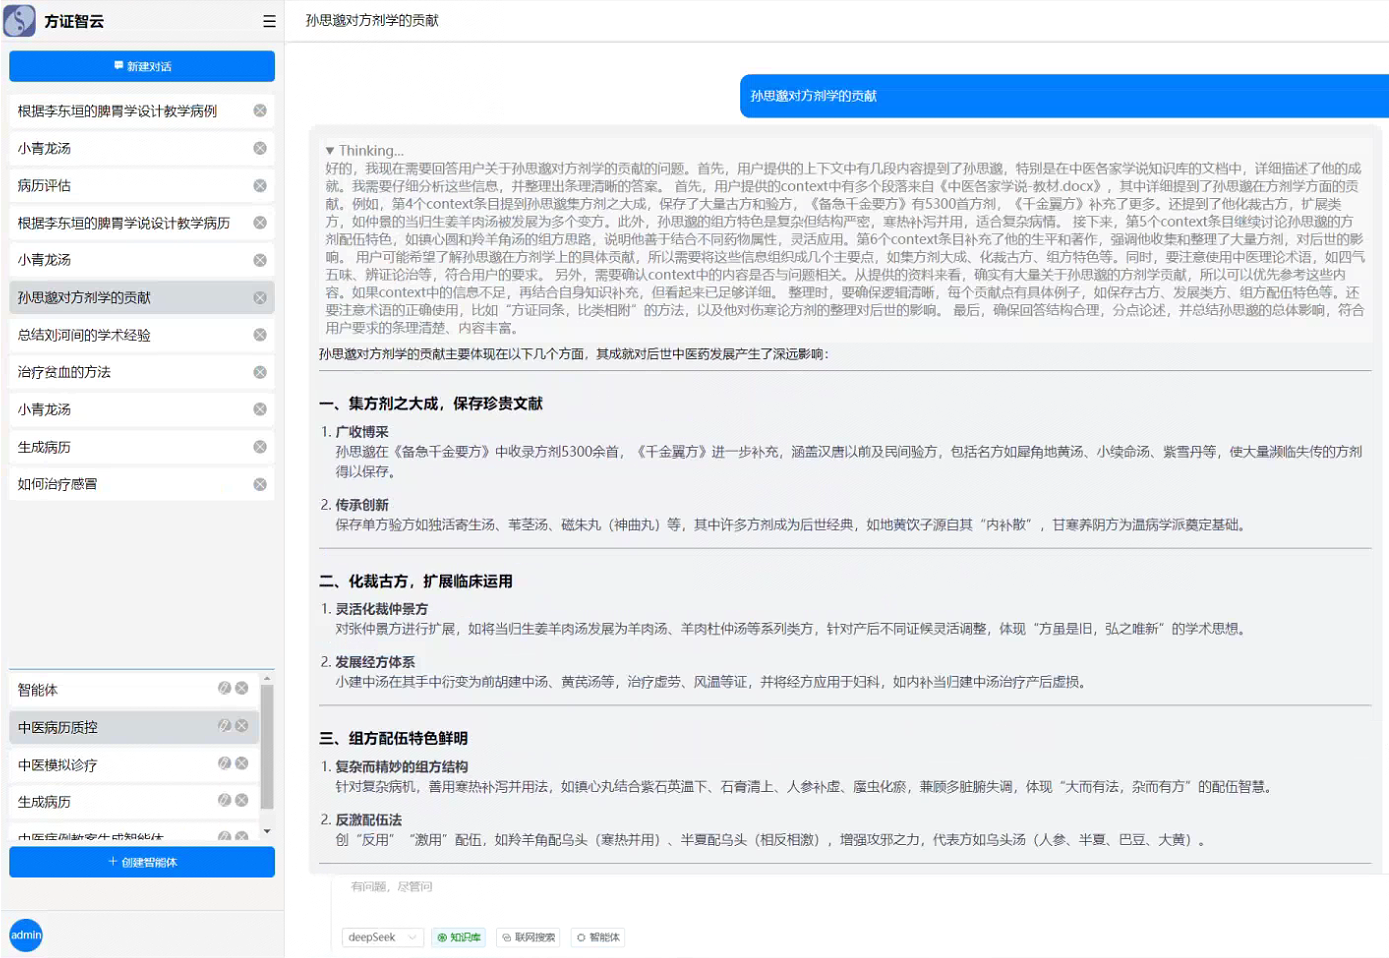
Task: Click the 方证智云 logo icon
Action: click(x=20, y=21)
